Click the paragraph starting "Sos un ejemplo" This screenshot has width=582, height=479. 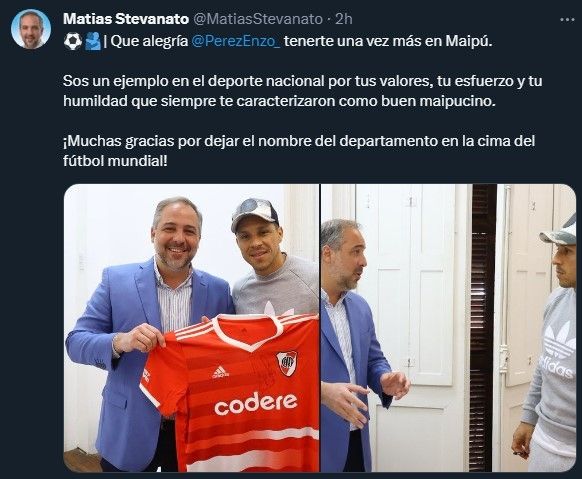pos(303,91)
